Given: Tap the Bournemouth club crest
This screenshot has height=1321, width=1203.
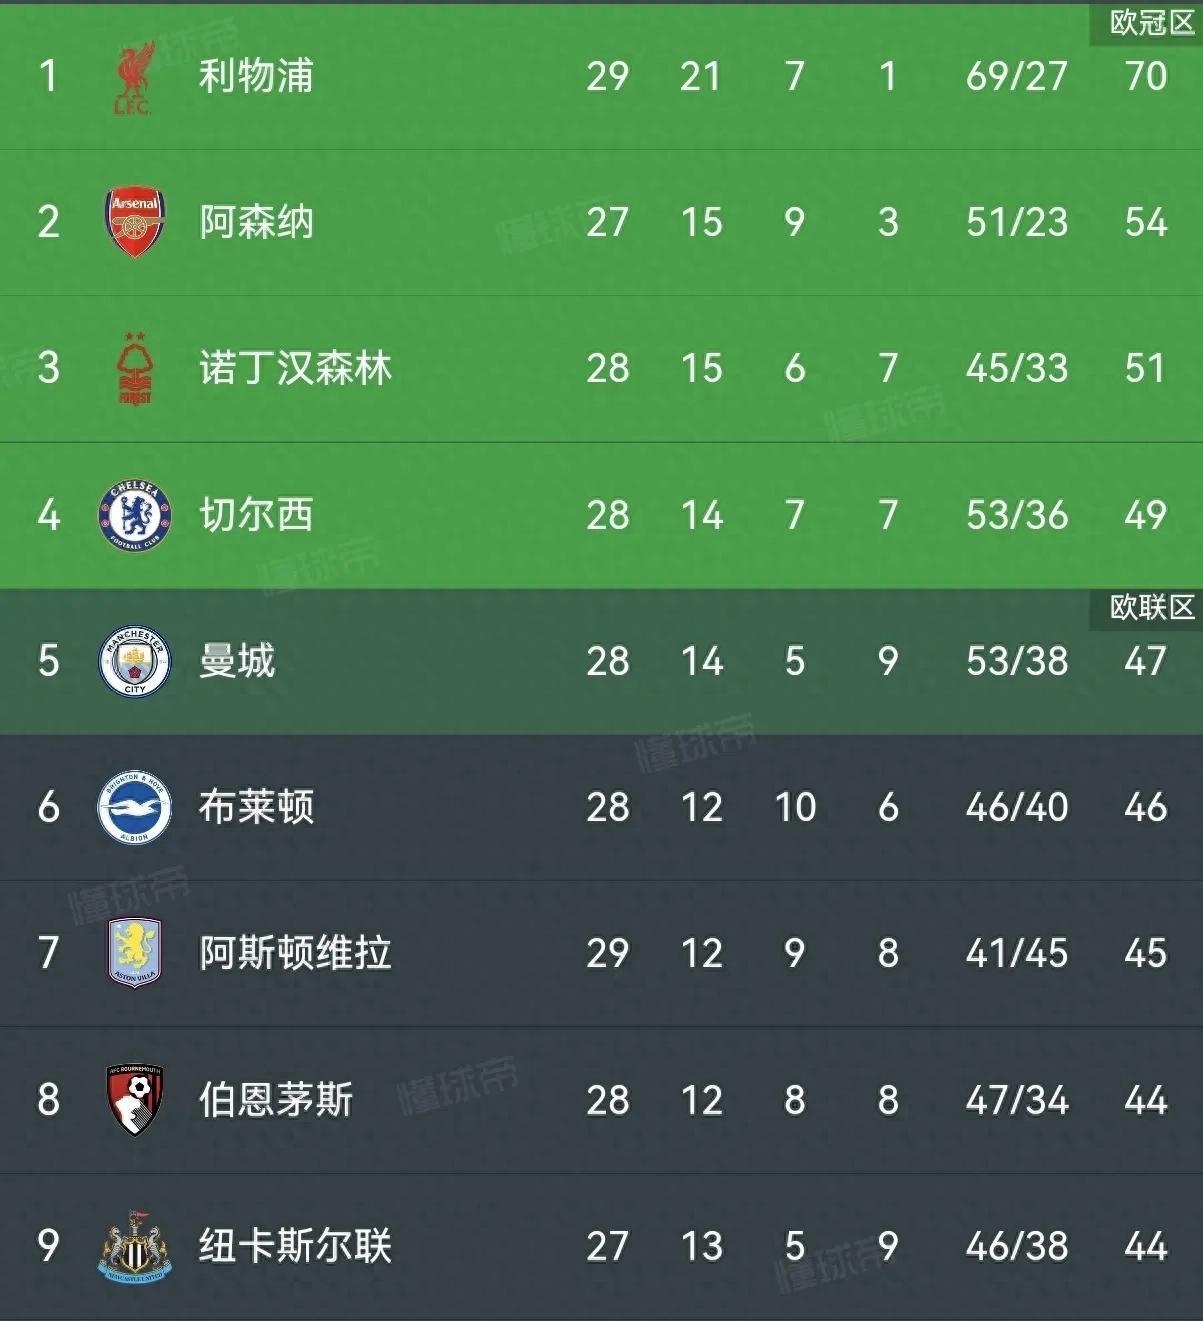Looking at the screenshot, I should (135, 1099).
